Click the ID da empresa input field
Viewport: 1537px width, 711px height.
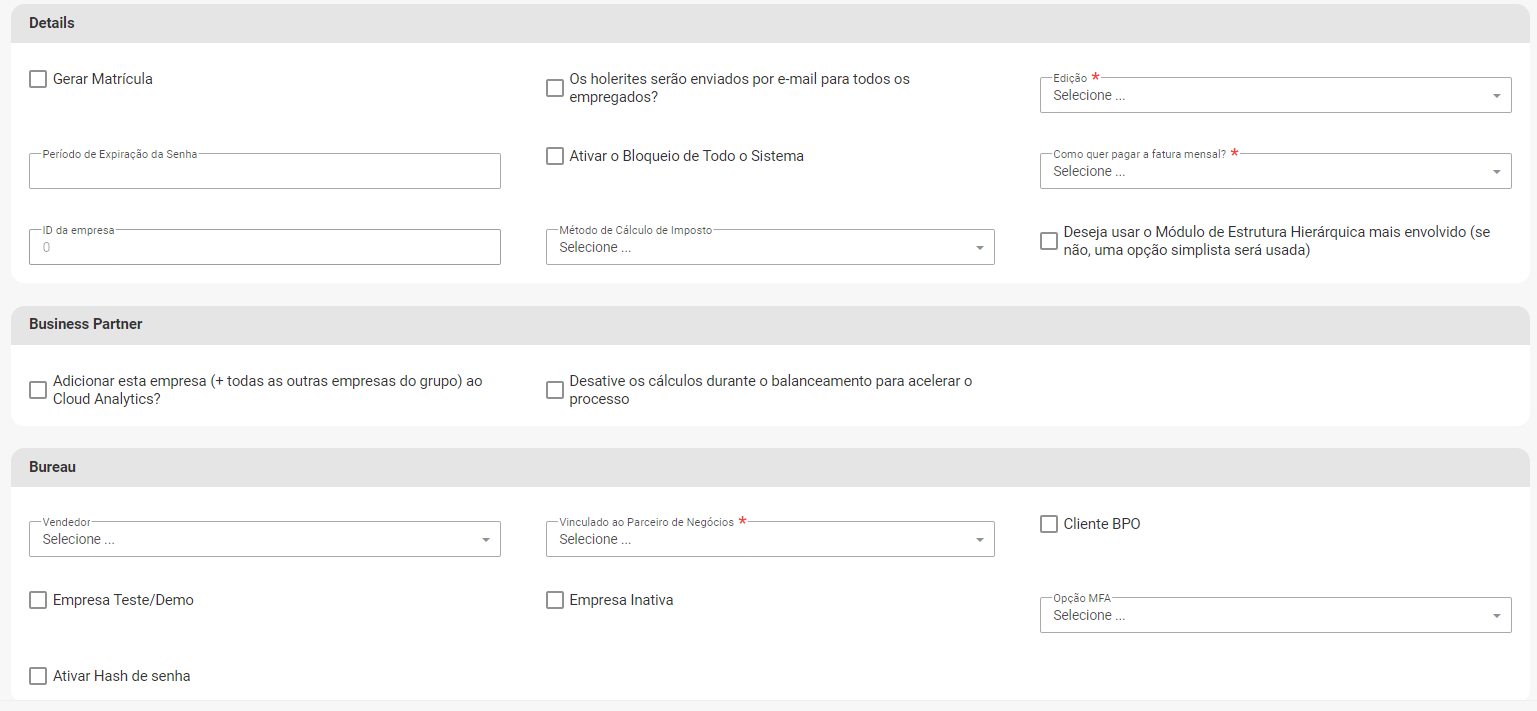[265, 248]
